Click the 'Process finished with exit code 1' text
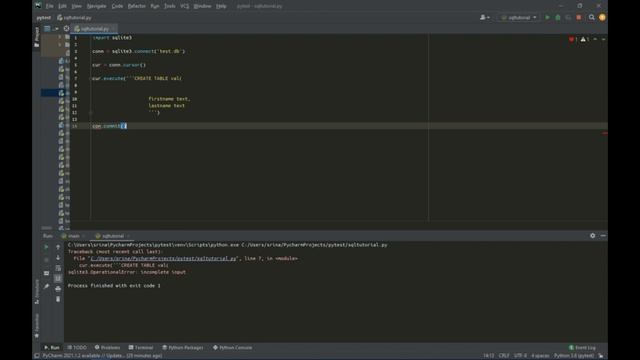The height and width of the screenshot is (360, 640). click(x=114, y=286)
